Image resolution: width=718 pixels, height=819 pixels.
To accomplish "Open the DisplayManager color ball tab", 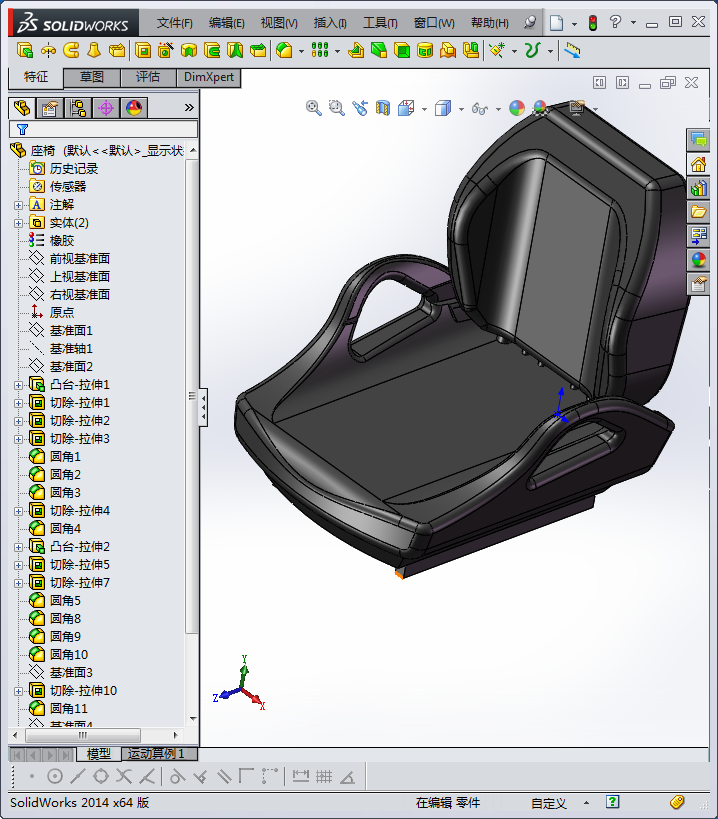I will [134, 108].
